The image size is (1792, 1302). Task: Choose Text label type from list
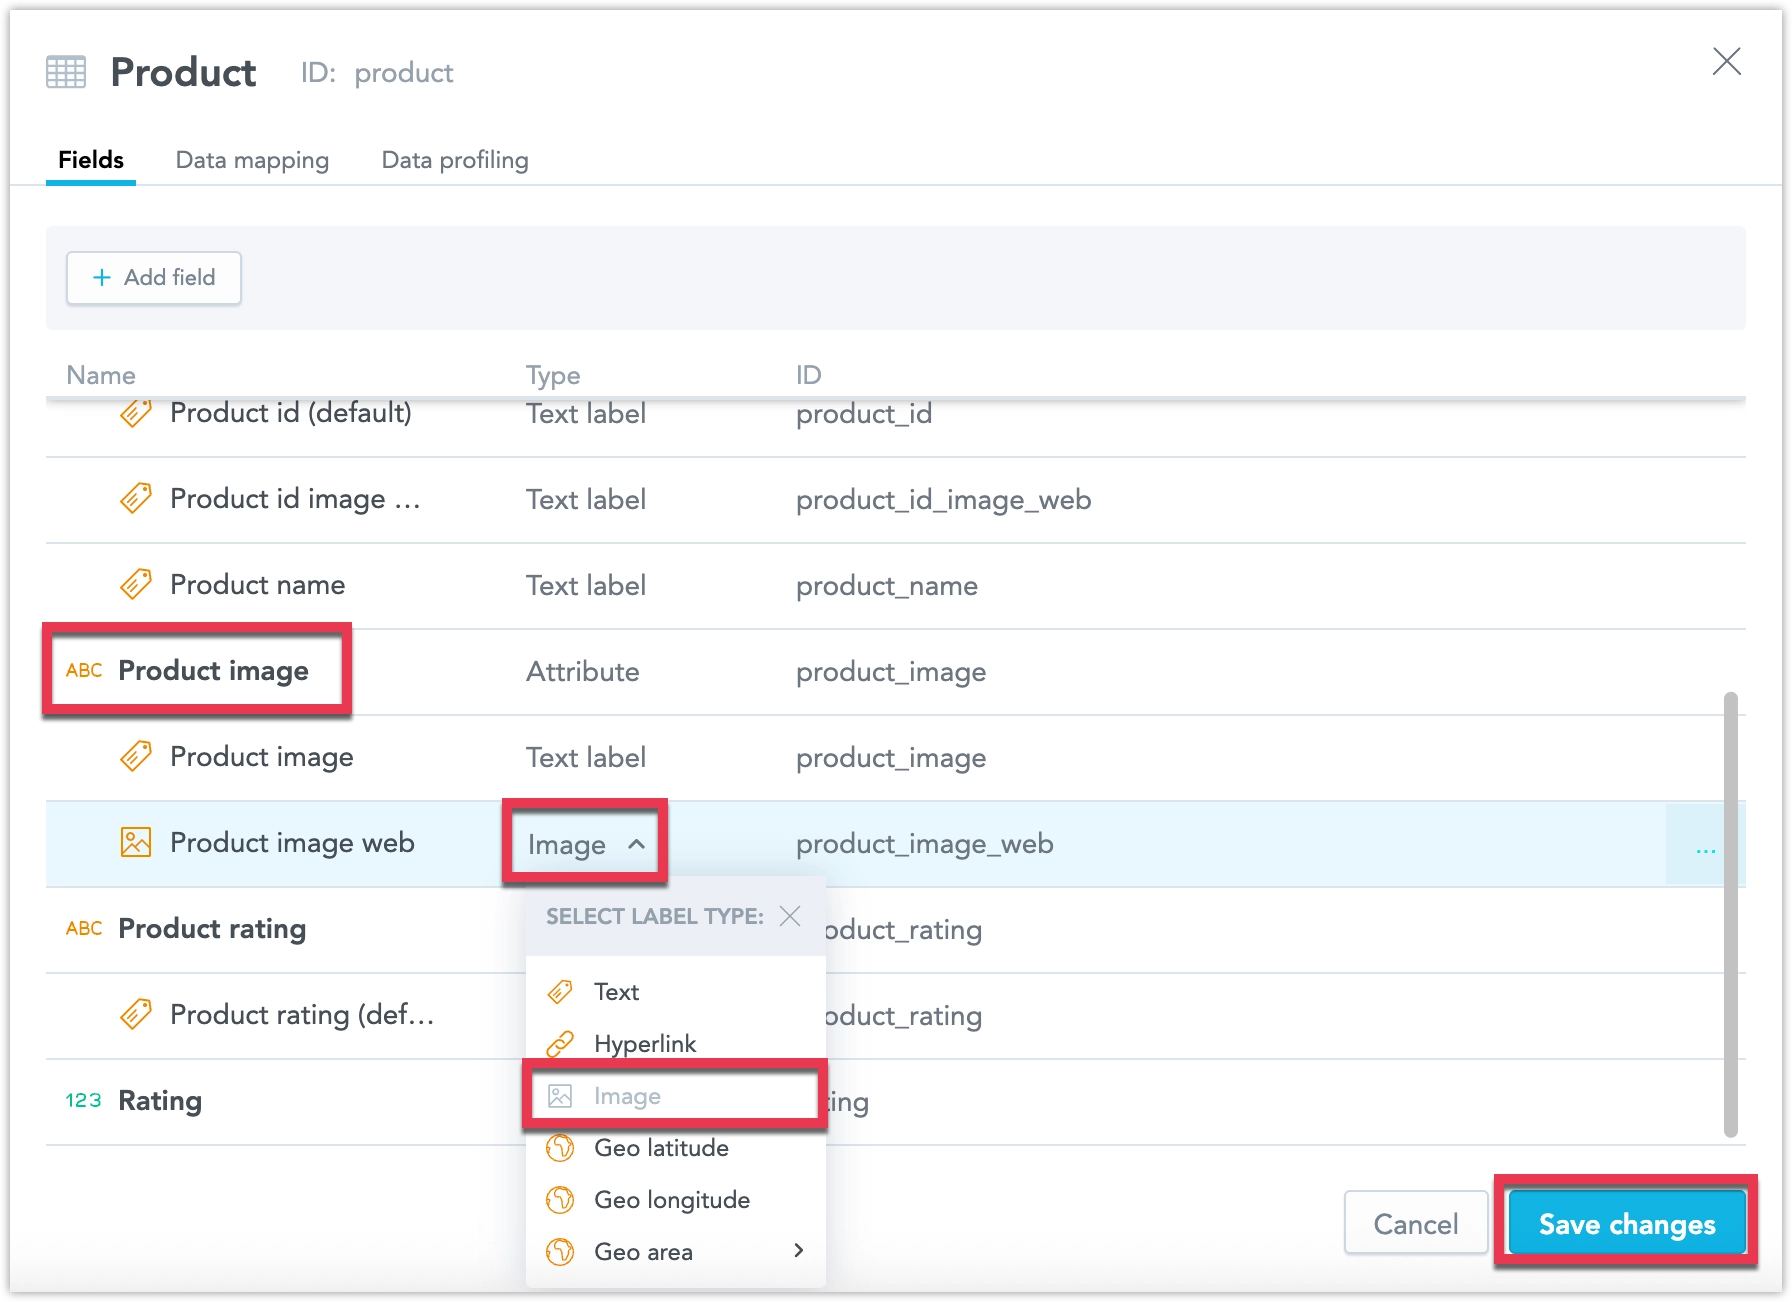pyautogui.click(x=616, y=992)
